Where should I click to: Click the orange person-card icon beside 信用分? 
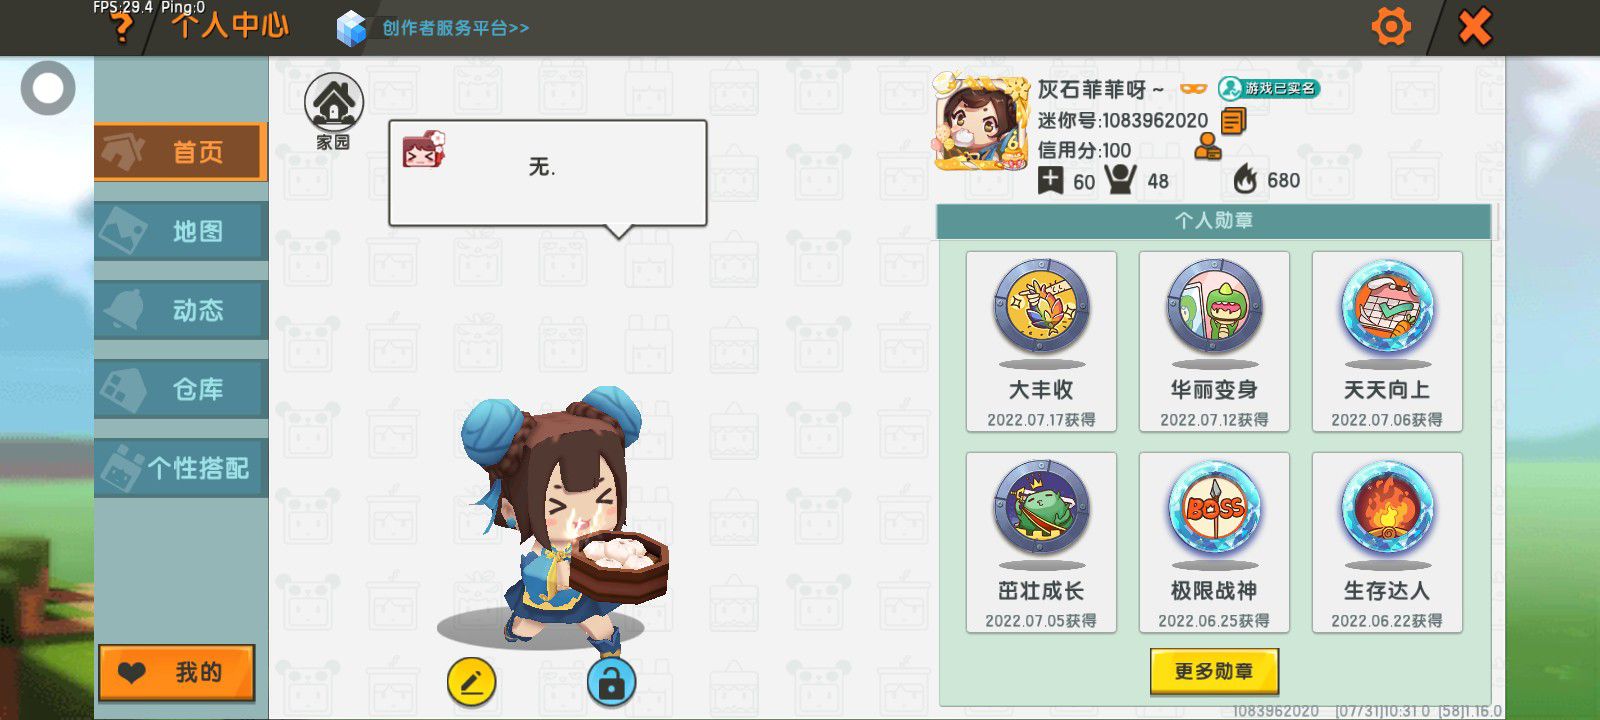1208,147
